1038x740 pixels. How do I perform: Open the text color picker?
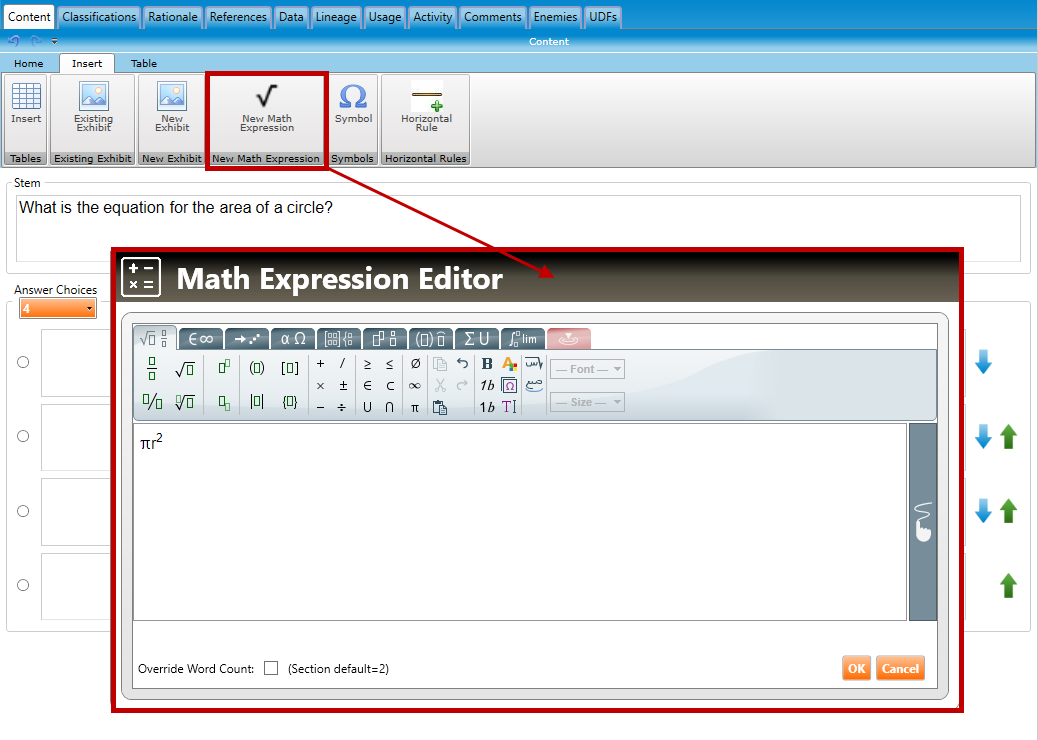(509, 364)
